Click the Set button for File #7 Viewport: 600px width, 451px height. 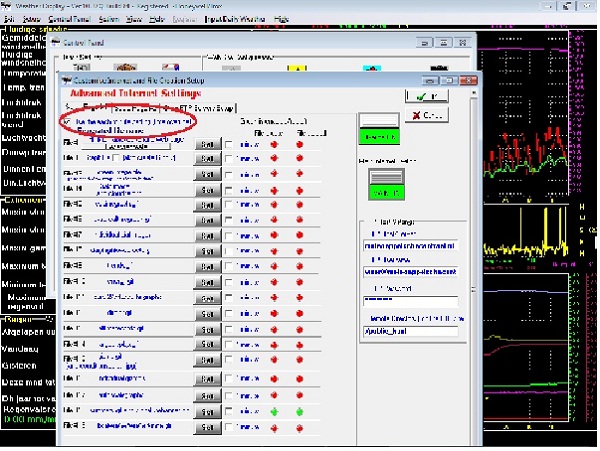click(x=207, y=236)
